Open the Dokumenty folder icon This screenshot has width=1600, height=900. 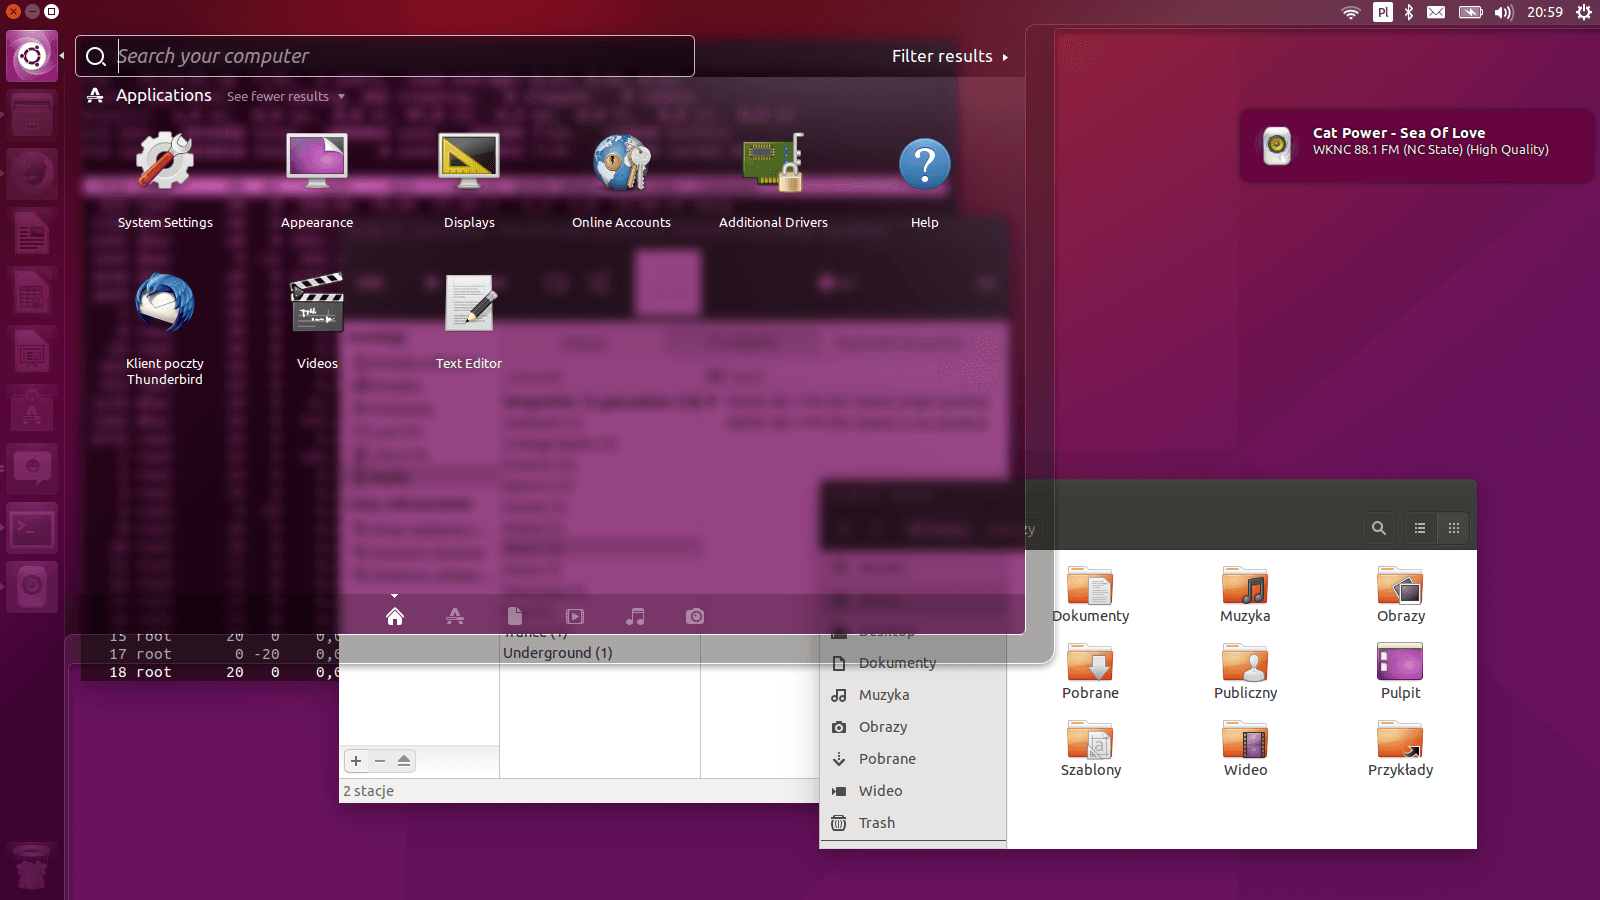[1091, 596]
